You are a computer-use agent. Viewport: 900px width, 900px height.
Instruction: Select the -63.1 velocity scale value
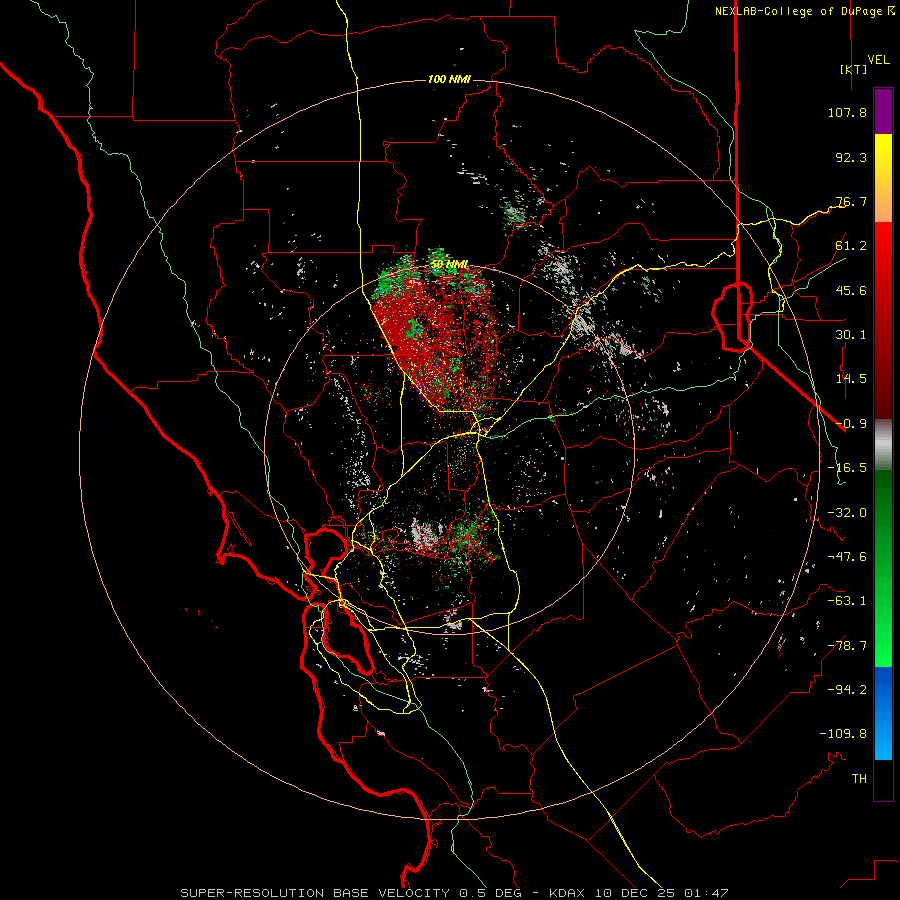847,601
